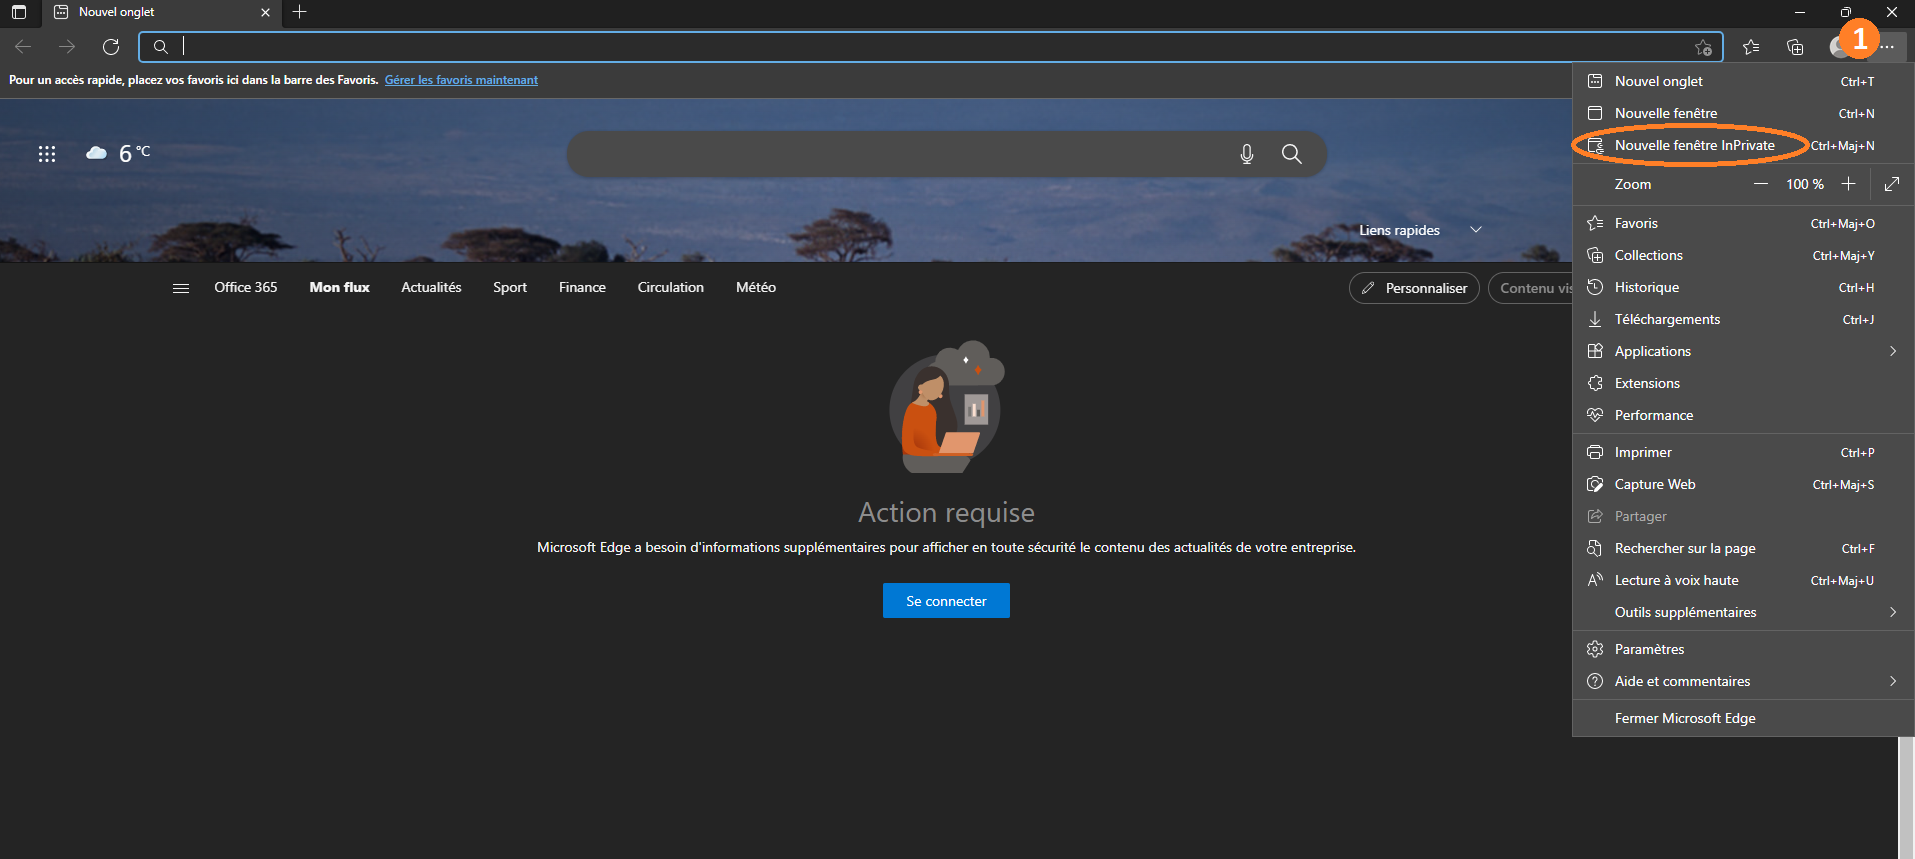Switch to Office 365 feed tab

245,287
